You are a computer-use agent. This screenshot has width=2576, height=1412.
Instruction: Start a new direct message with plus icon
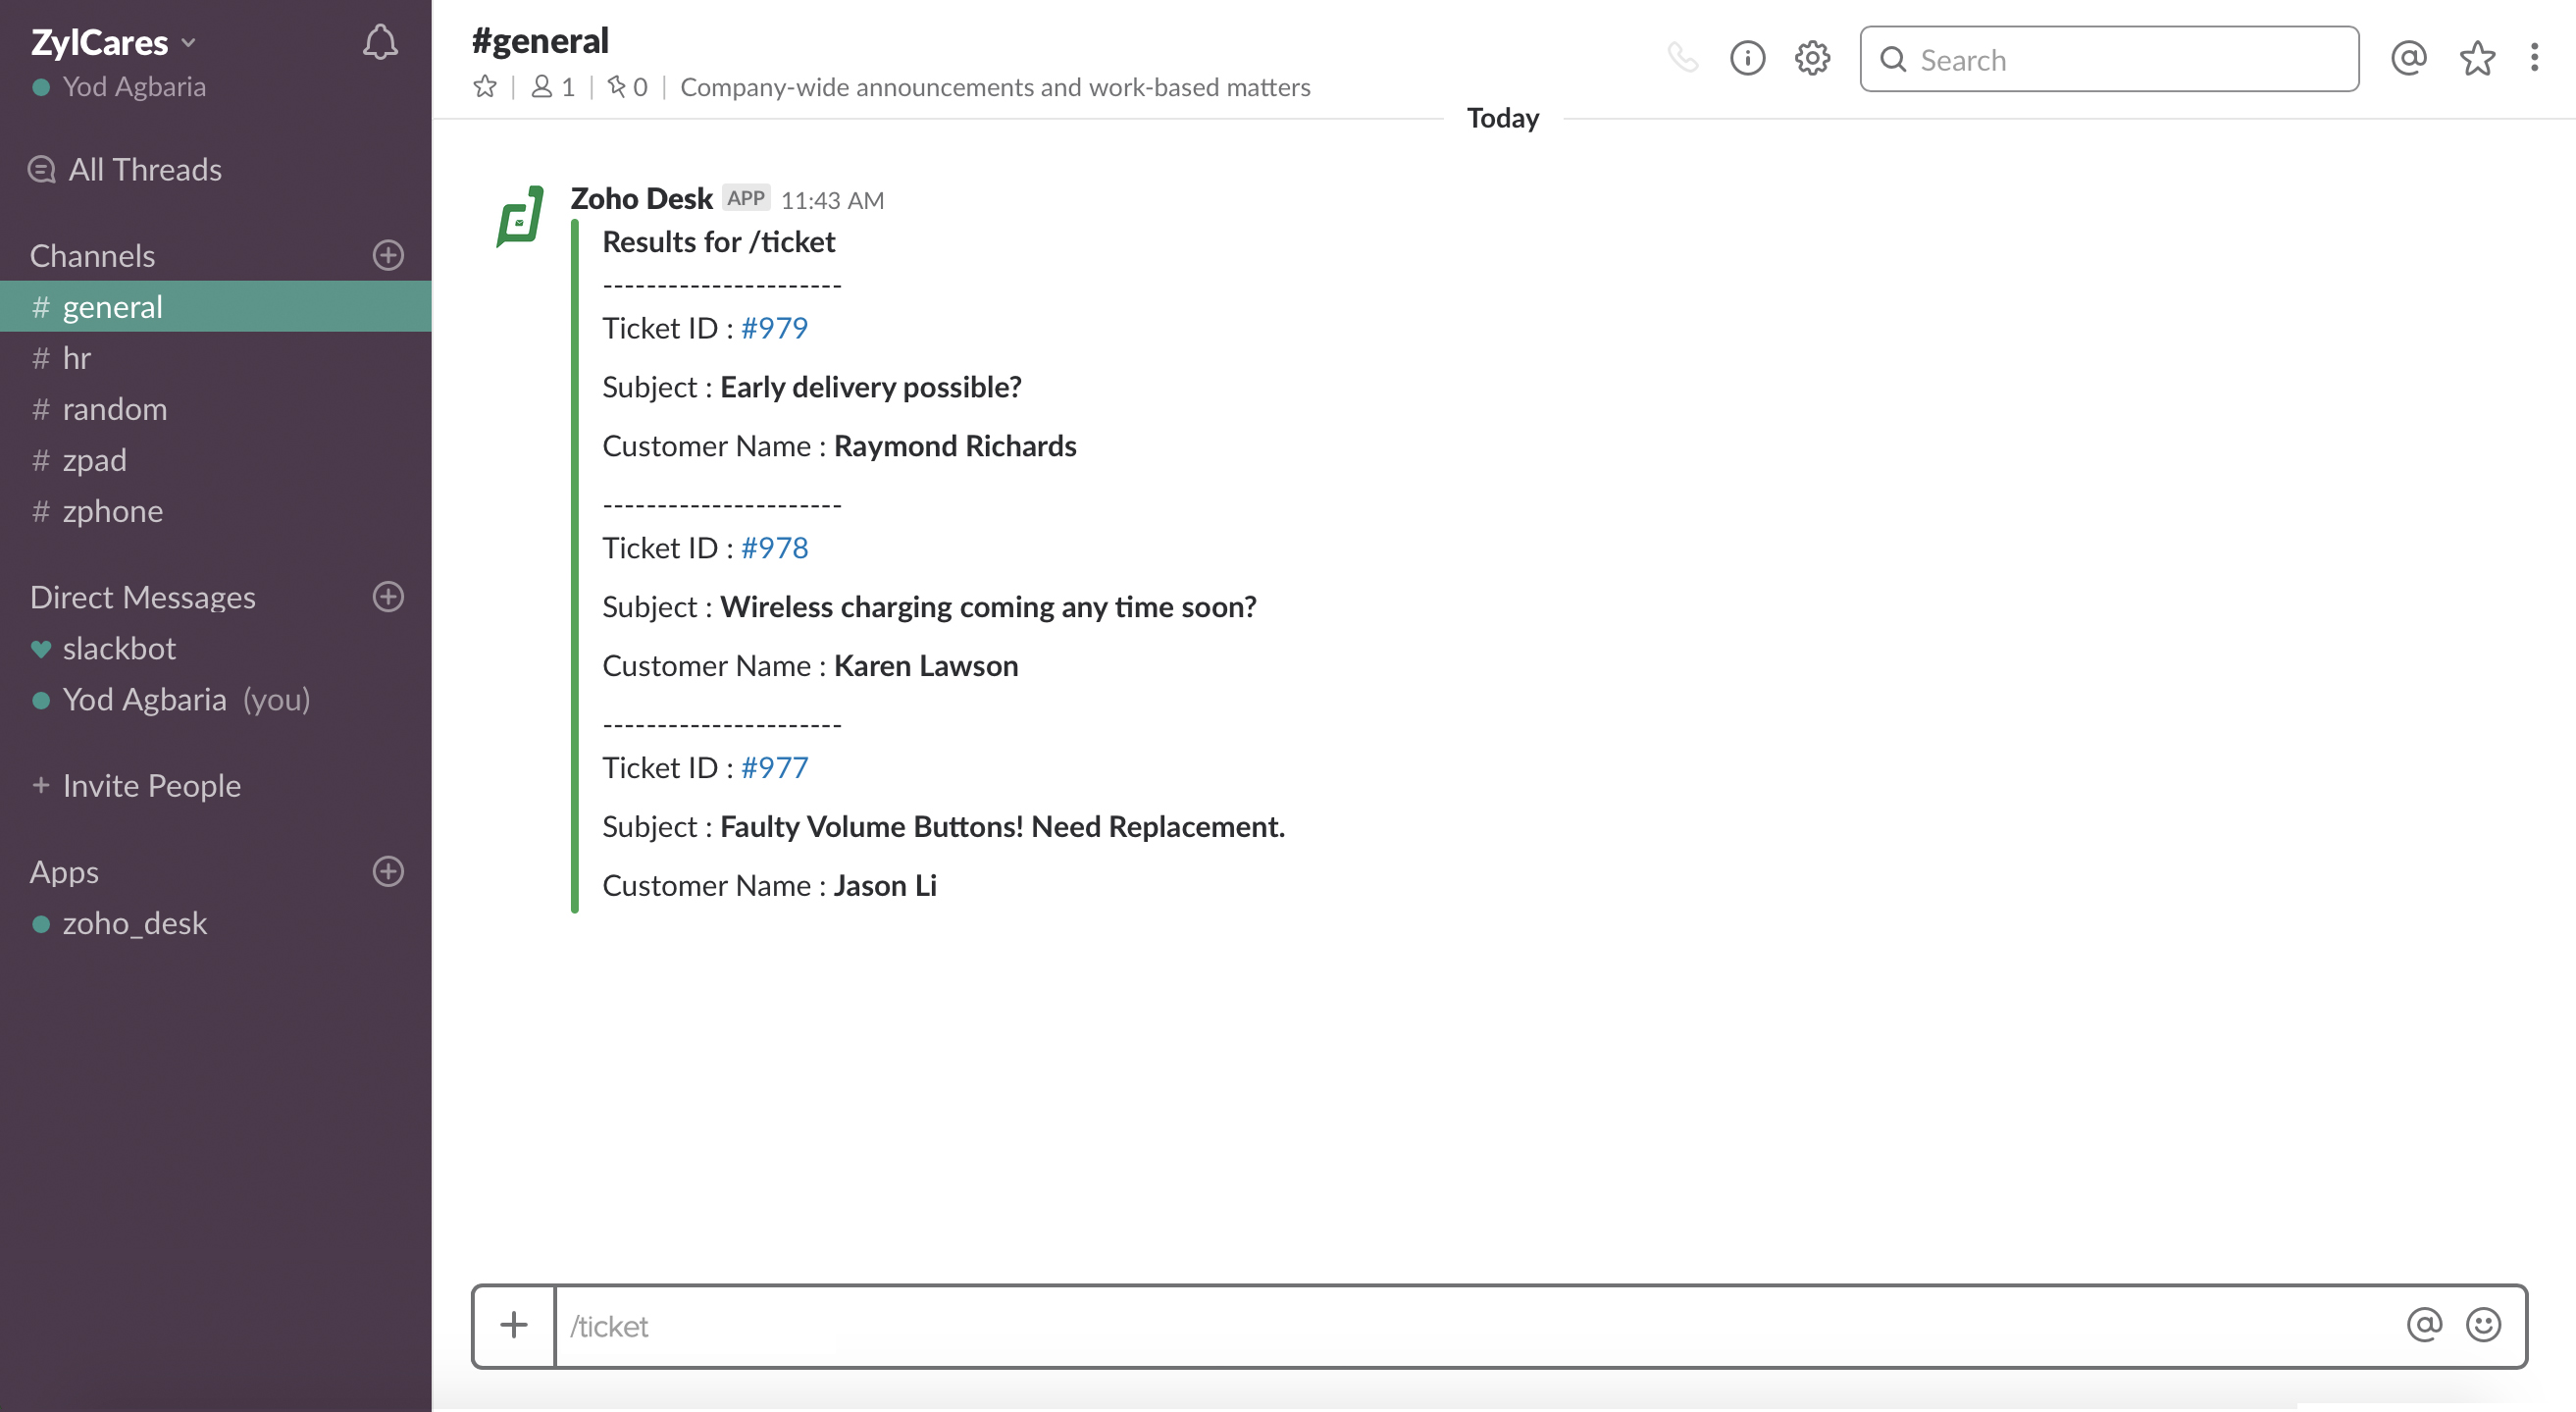click(x=388, y=597)
